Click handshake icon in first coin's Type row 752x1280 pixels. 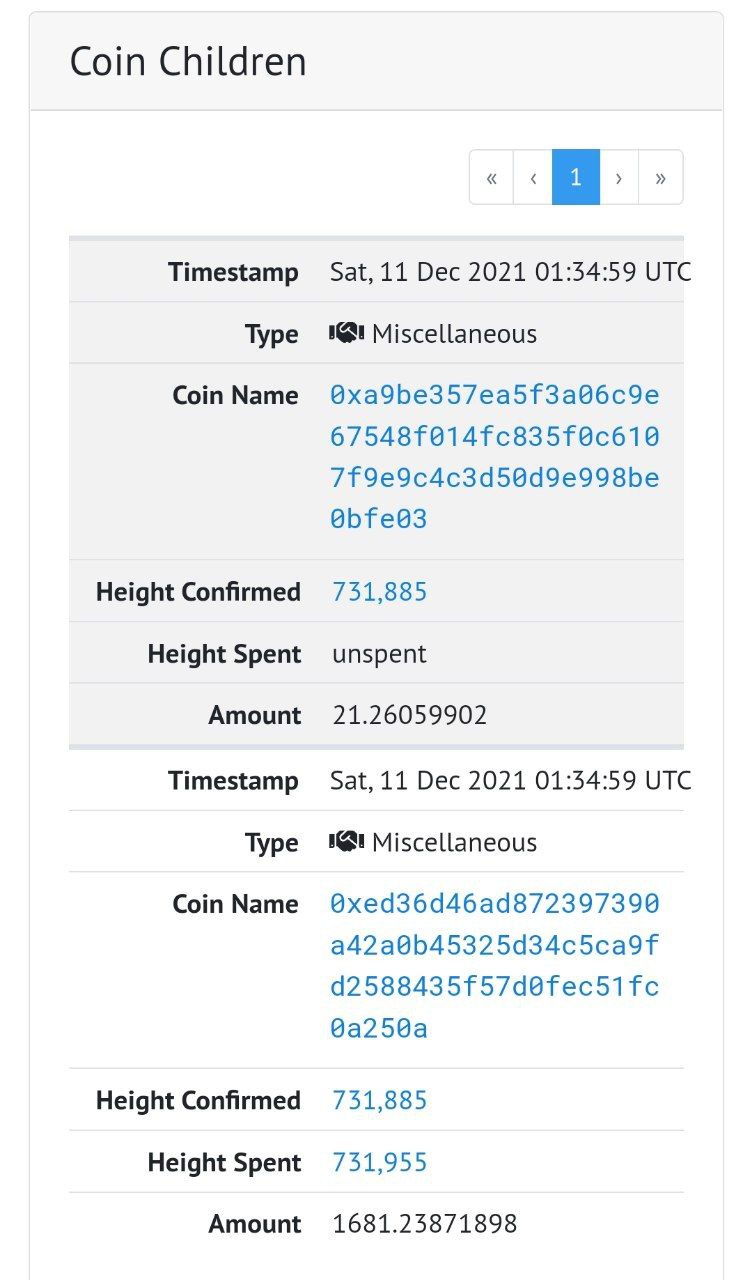tap(347, 333)
